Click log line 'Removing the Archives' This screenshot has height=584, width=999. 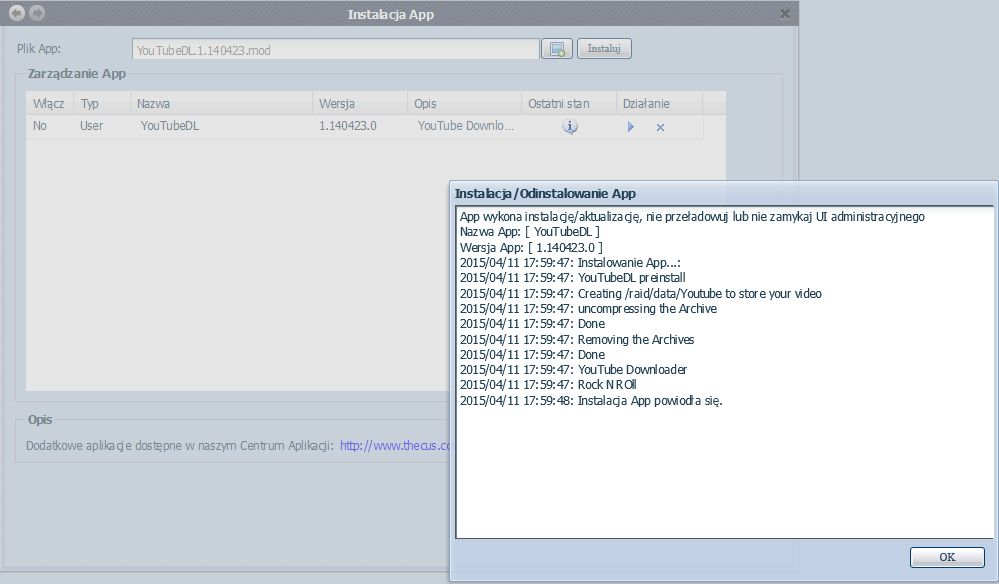pyautogui.click(x=577, y=339)
